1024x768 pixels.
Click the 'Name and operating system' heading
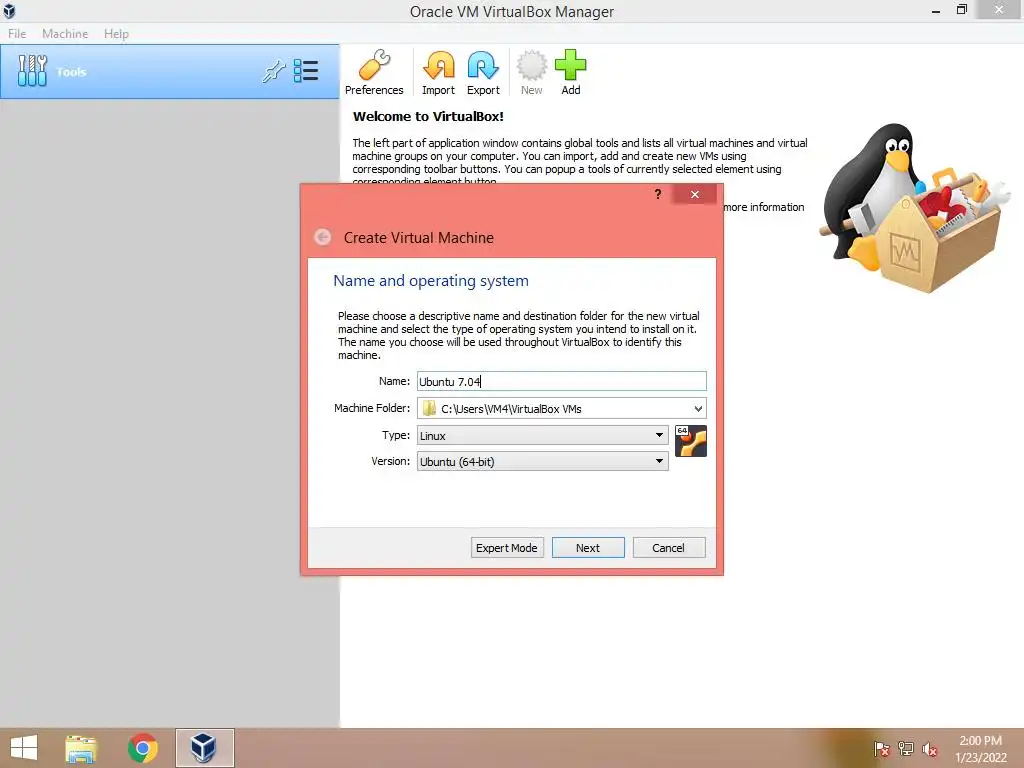(x=431, y=281)
